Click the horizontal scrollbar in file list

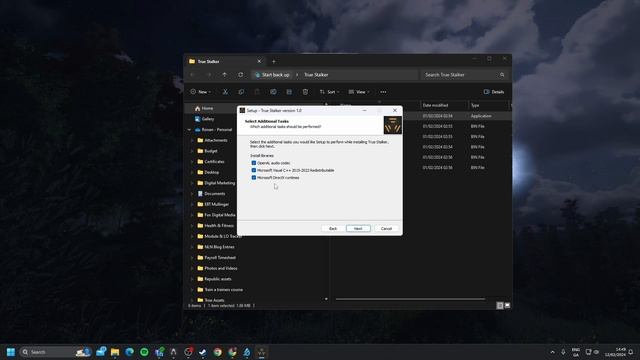[410, 299]
